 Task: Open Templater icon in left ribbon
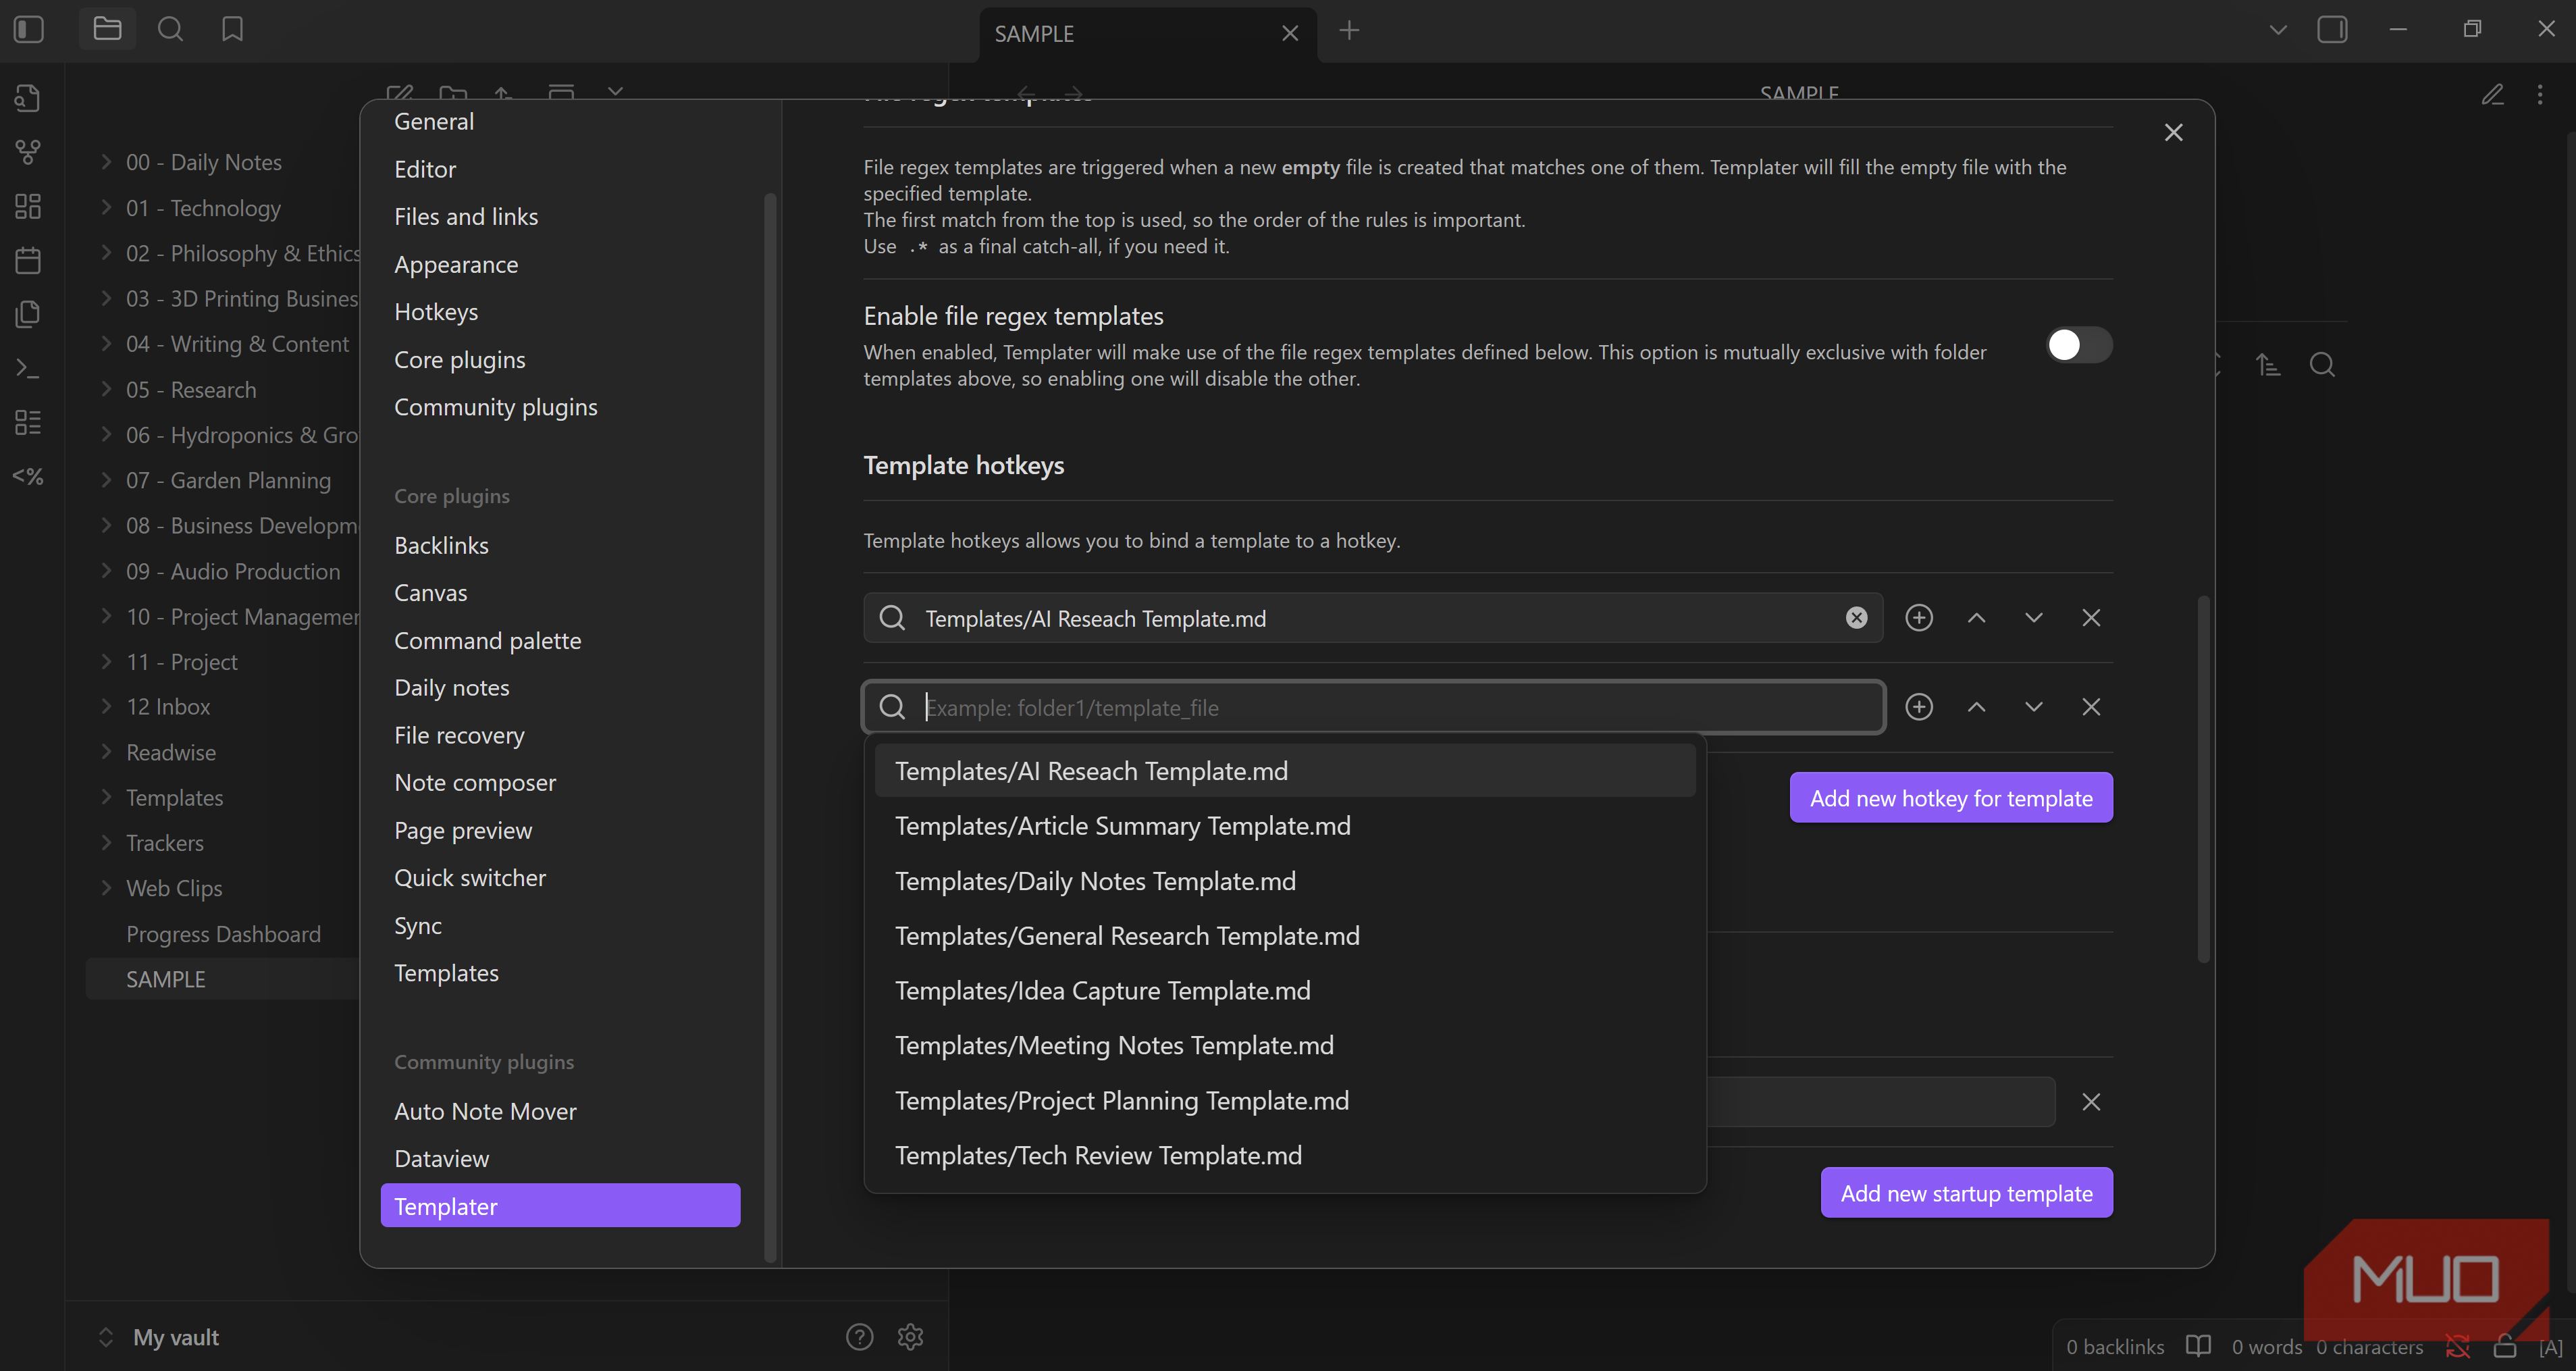28,476
